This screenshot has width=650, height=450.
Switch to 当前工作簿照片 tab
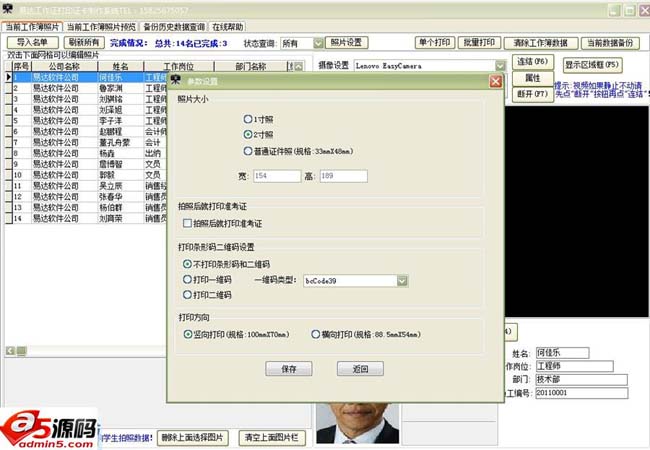(32, 27)
